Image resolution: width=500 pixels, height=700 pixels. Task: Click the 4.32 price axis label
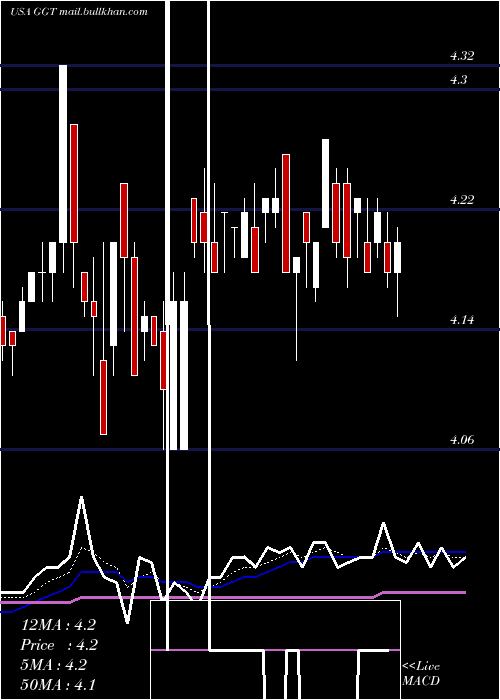(462, 56)
